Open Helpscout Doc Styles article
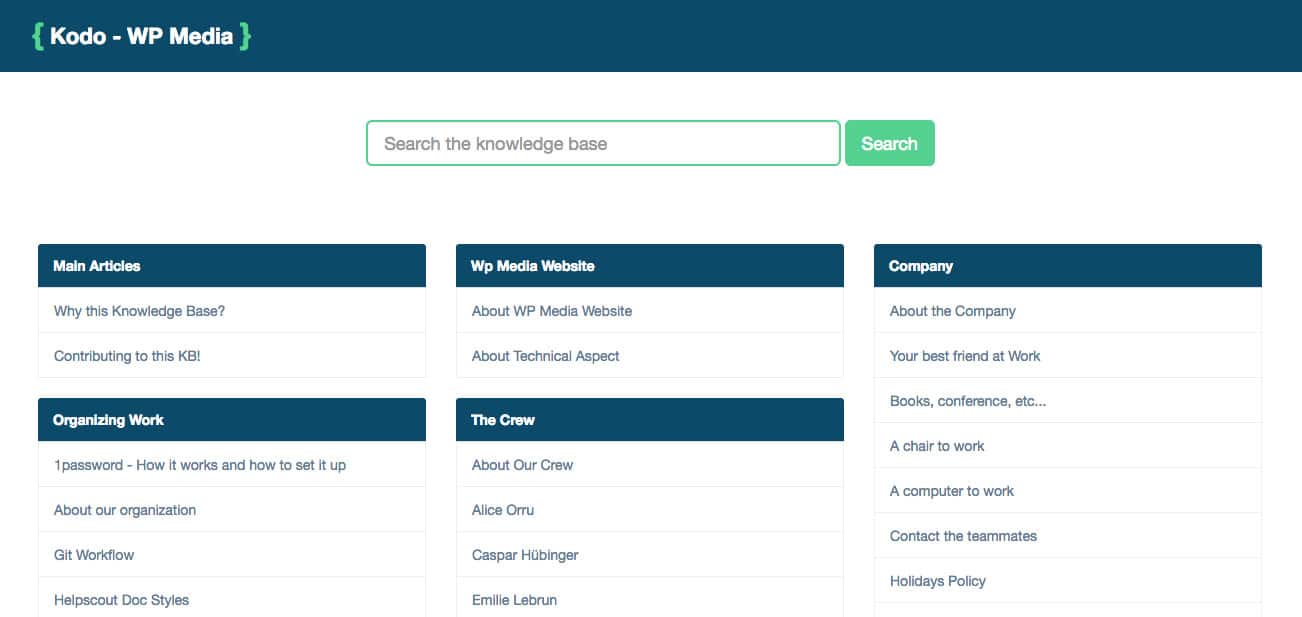 pos(232,599)
